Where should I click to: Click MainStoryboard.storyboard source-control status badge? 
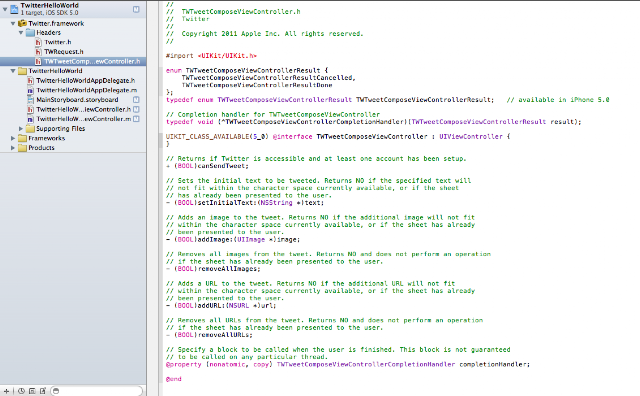[136, 100]
